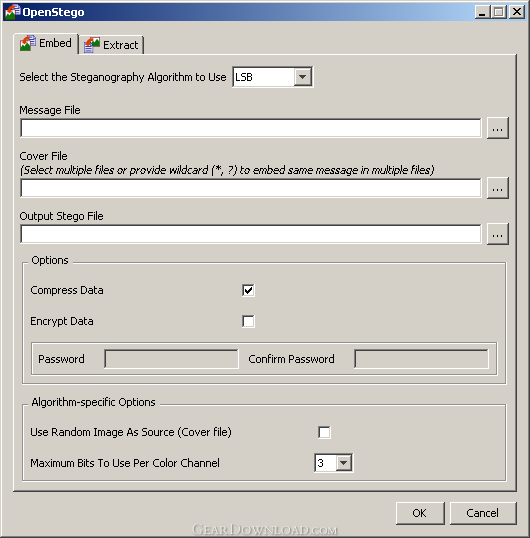Close the OpenStego window
This screenshot has width=530, height=538.
click(x=517, y=12)
